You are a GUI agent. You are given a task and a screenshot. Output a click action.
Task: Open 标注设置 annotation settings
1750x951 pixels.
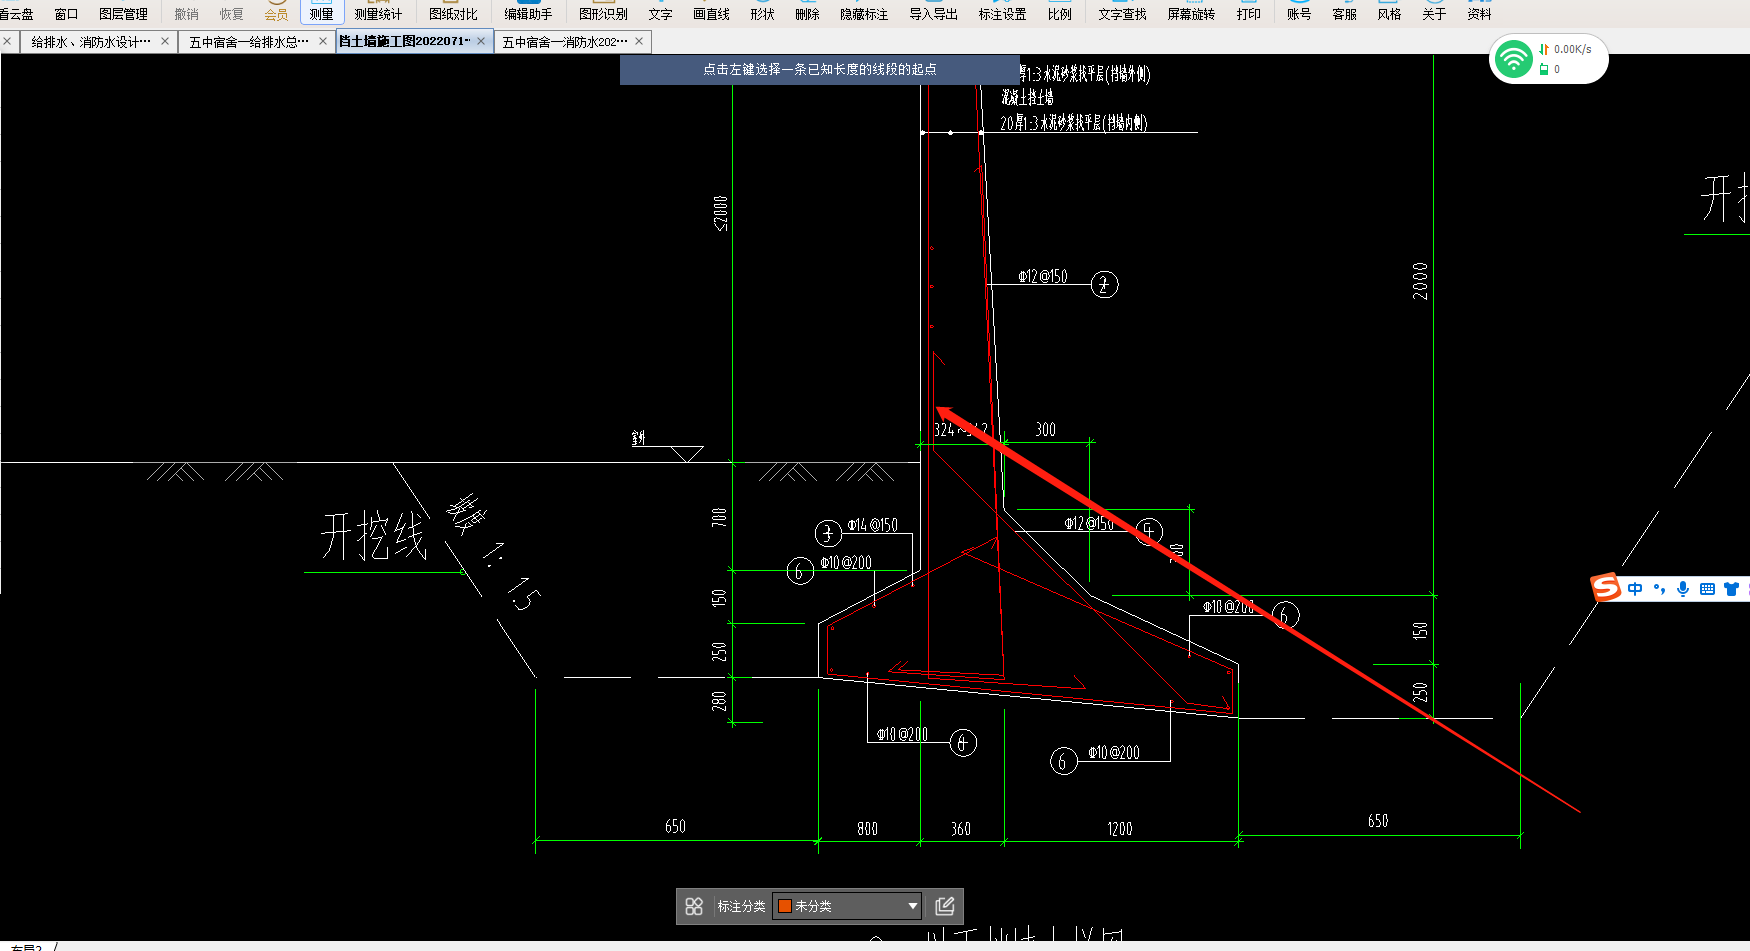click(1002, 14)
